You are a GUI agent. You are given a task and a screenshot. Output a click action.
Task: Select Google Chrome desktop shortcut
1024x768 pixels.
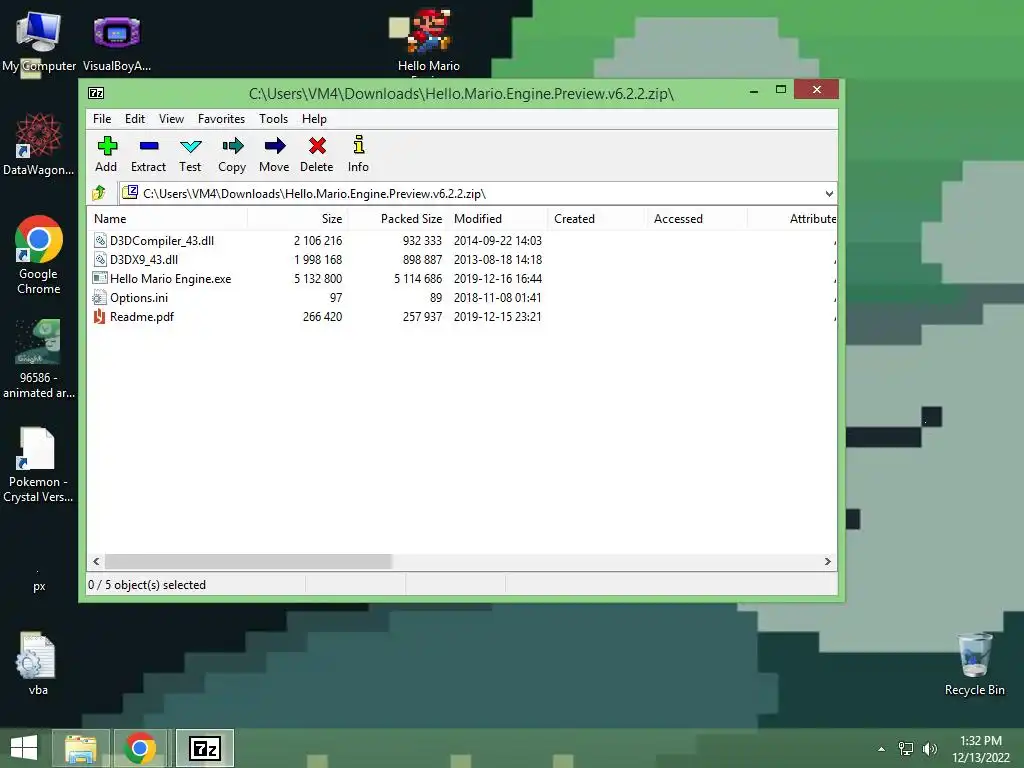(39, 255)
